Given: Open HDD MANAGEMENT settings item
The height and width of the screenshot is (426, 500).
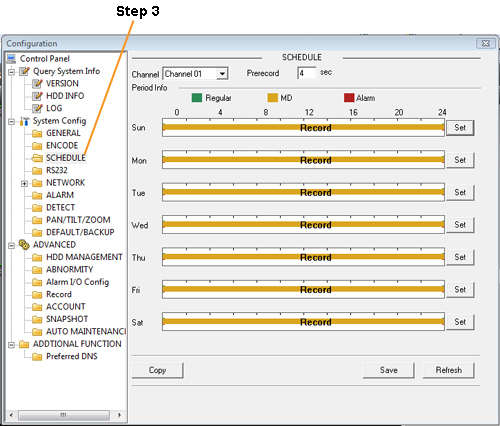Looking at the screenshot, I should [x=84, y=257].
